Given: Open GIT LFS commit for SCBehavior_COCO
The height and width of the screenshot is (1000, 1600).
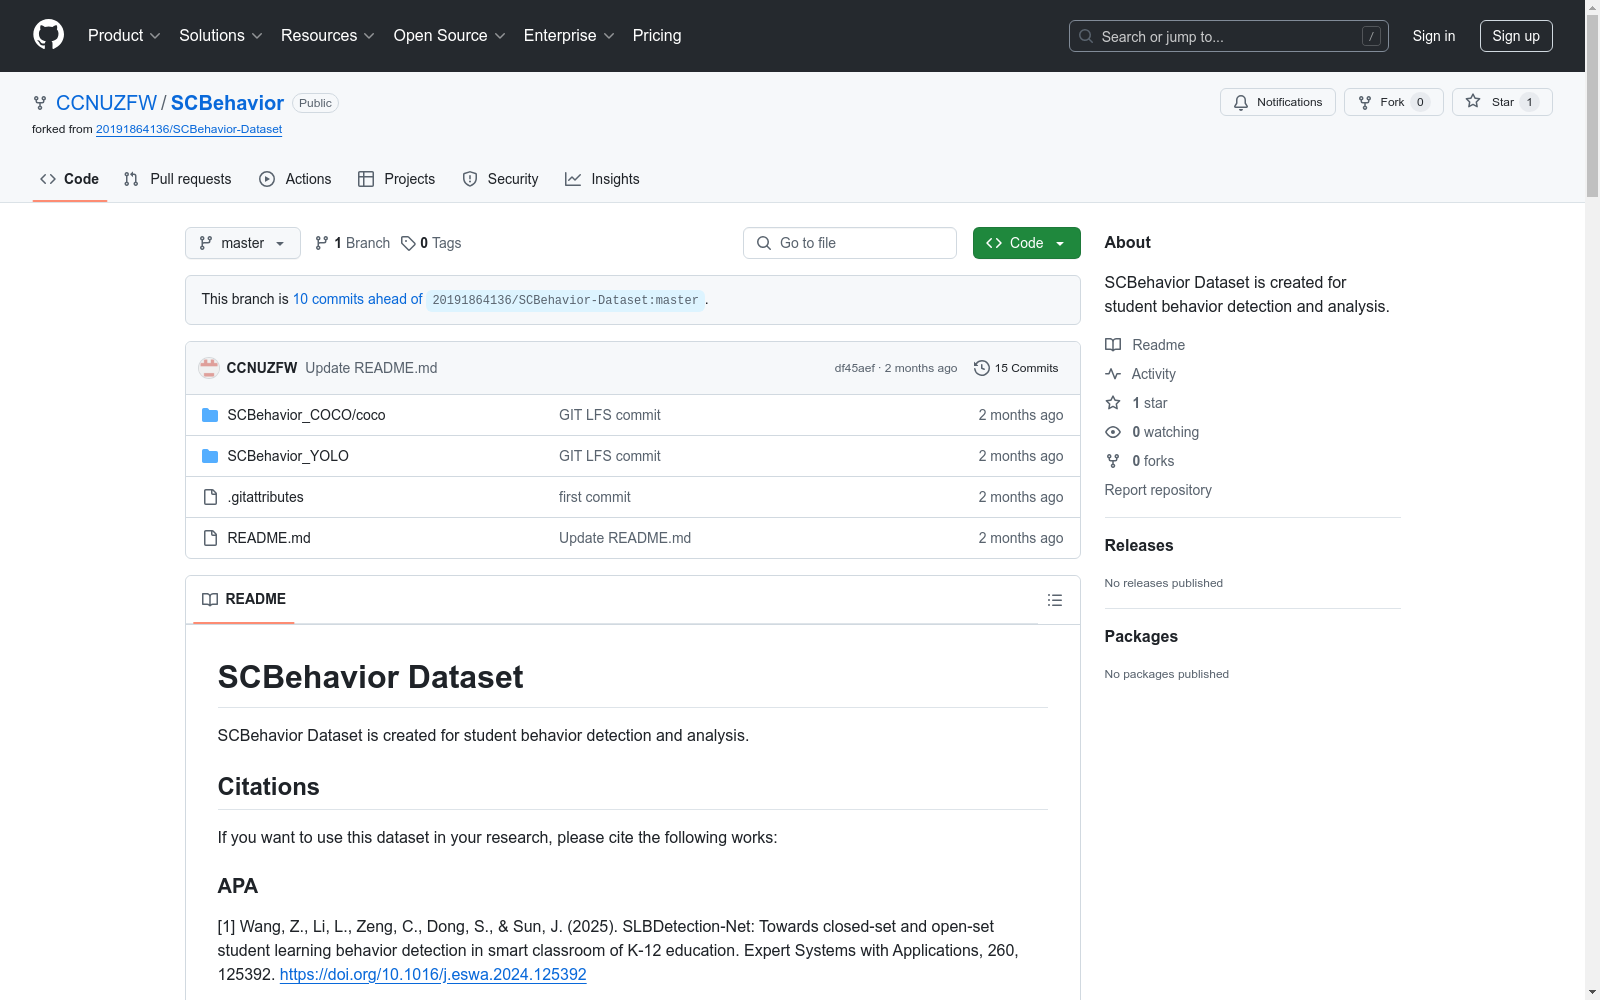Looking at the screenshot, I should click(x=610, y=415).
